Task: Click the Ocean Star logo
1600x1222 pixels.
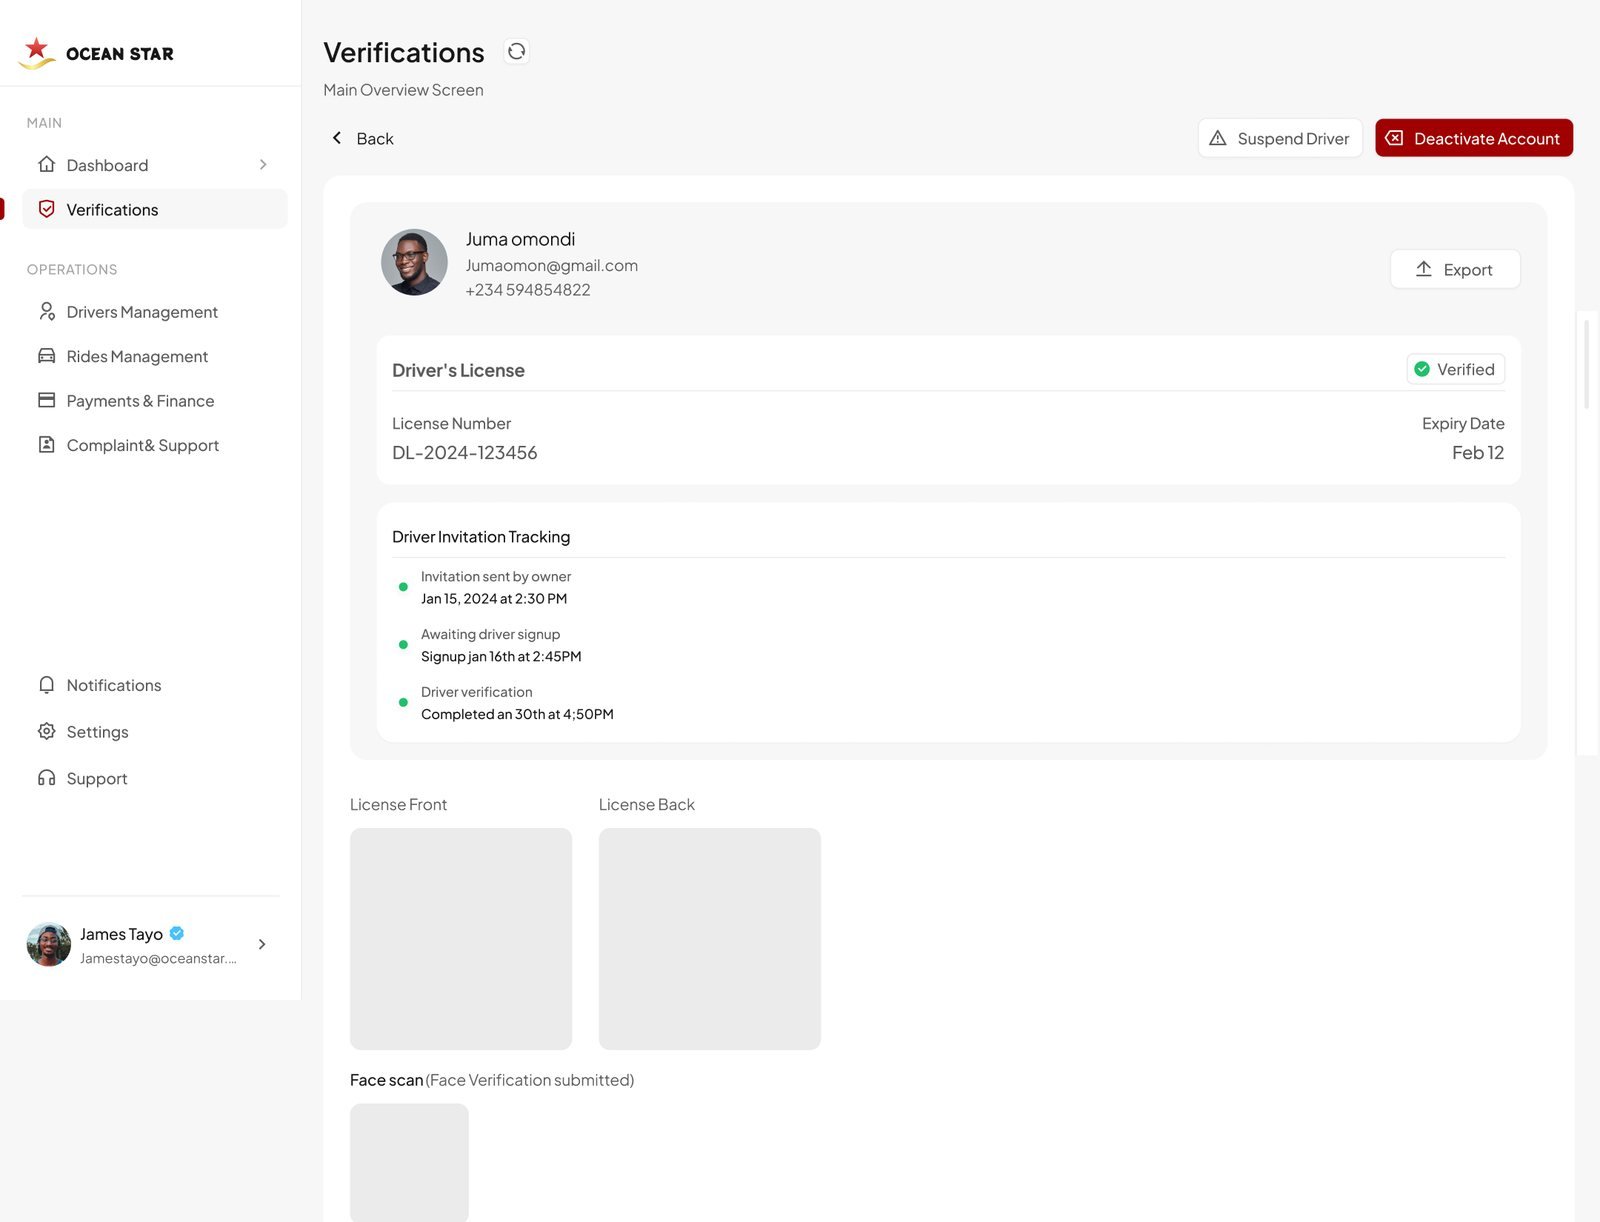Action: (x=96, y=52)
